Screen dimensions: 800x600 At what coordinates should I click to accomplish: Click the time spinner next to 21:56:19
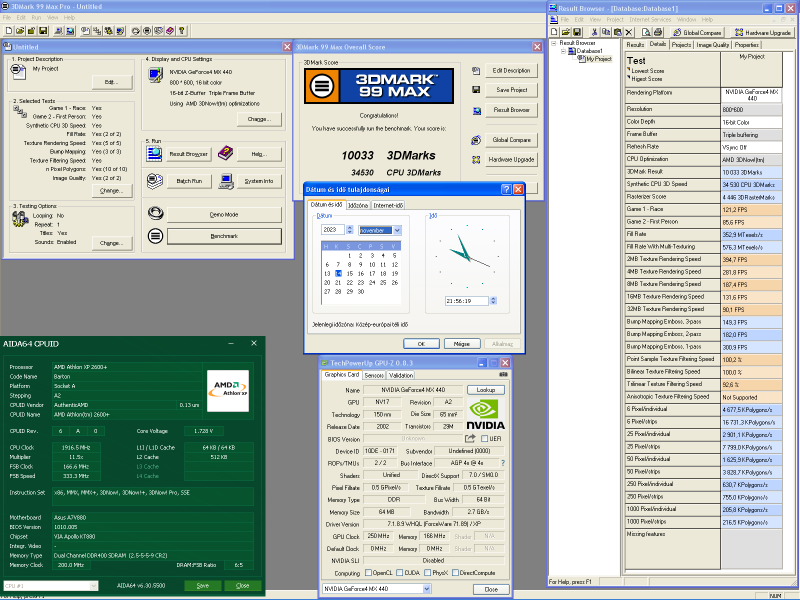click(493, 301)
